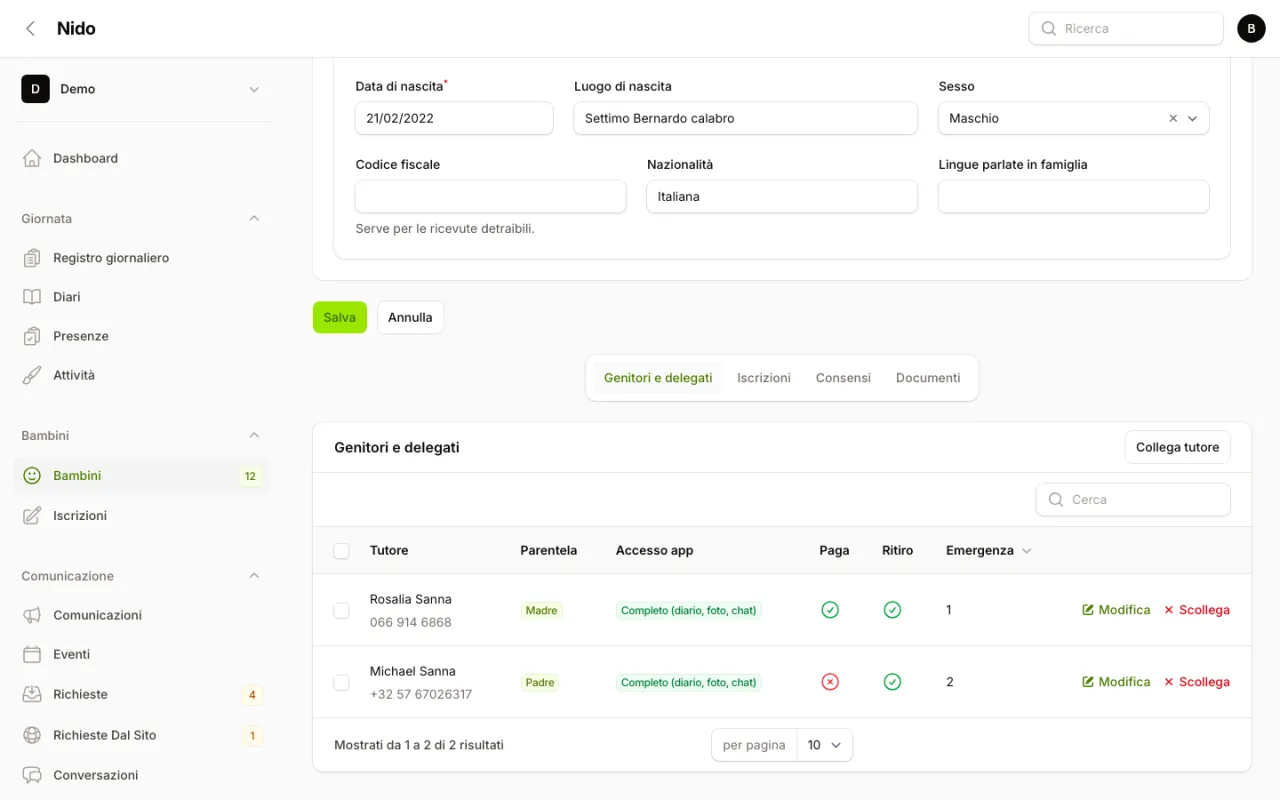This screenshot has height=800, width=1280.
Task: Toggle the select-all checkbox in table header
Action: (x=341, y=551)
